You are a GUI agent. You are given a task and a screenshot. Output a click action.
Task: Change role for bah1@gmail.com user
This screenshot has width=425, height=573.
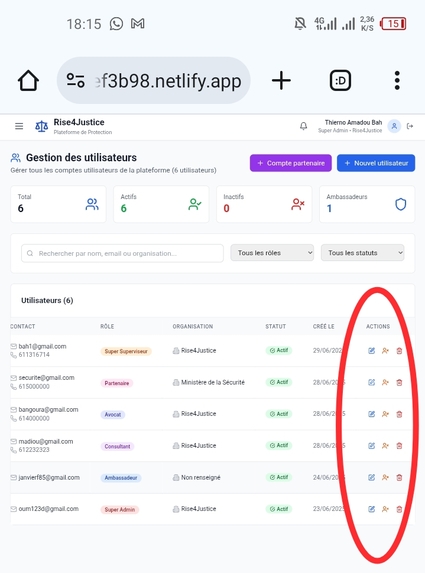point(385,351)
